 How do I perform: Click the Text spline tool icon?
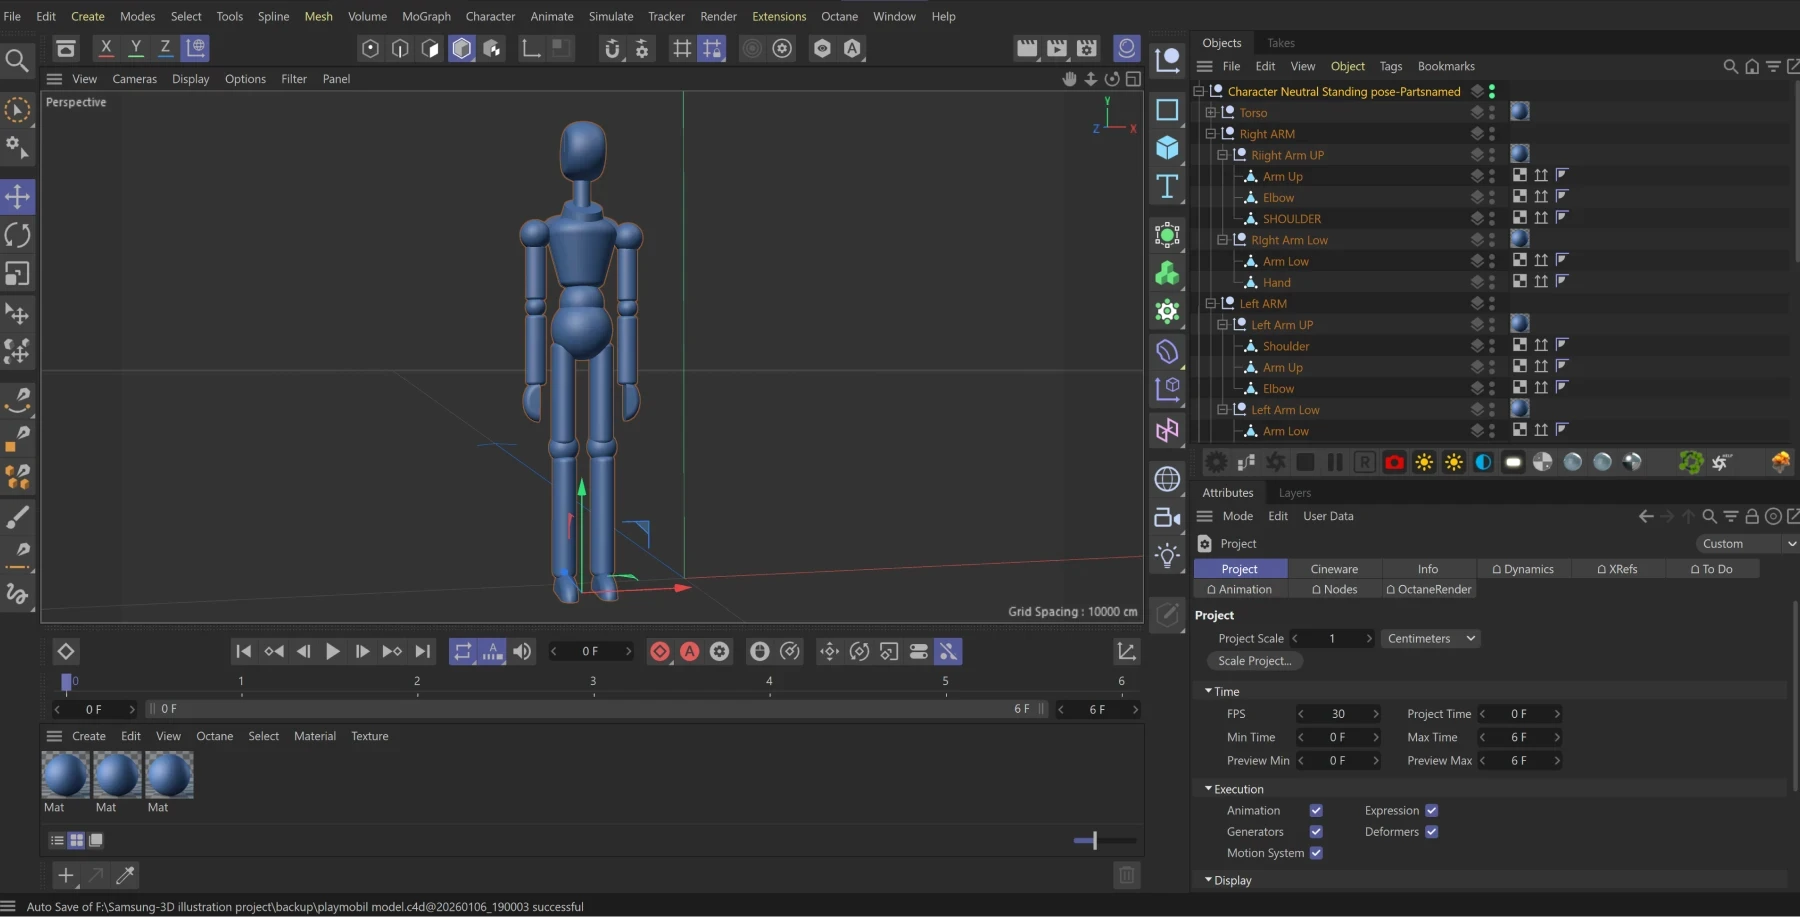click(1167, 187)
